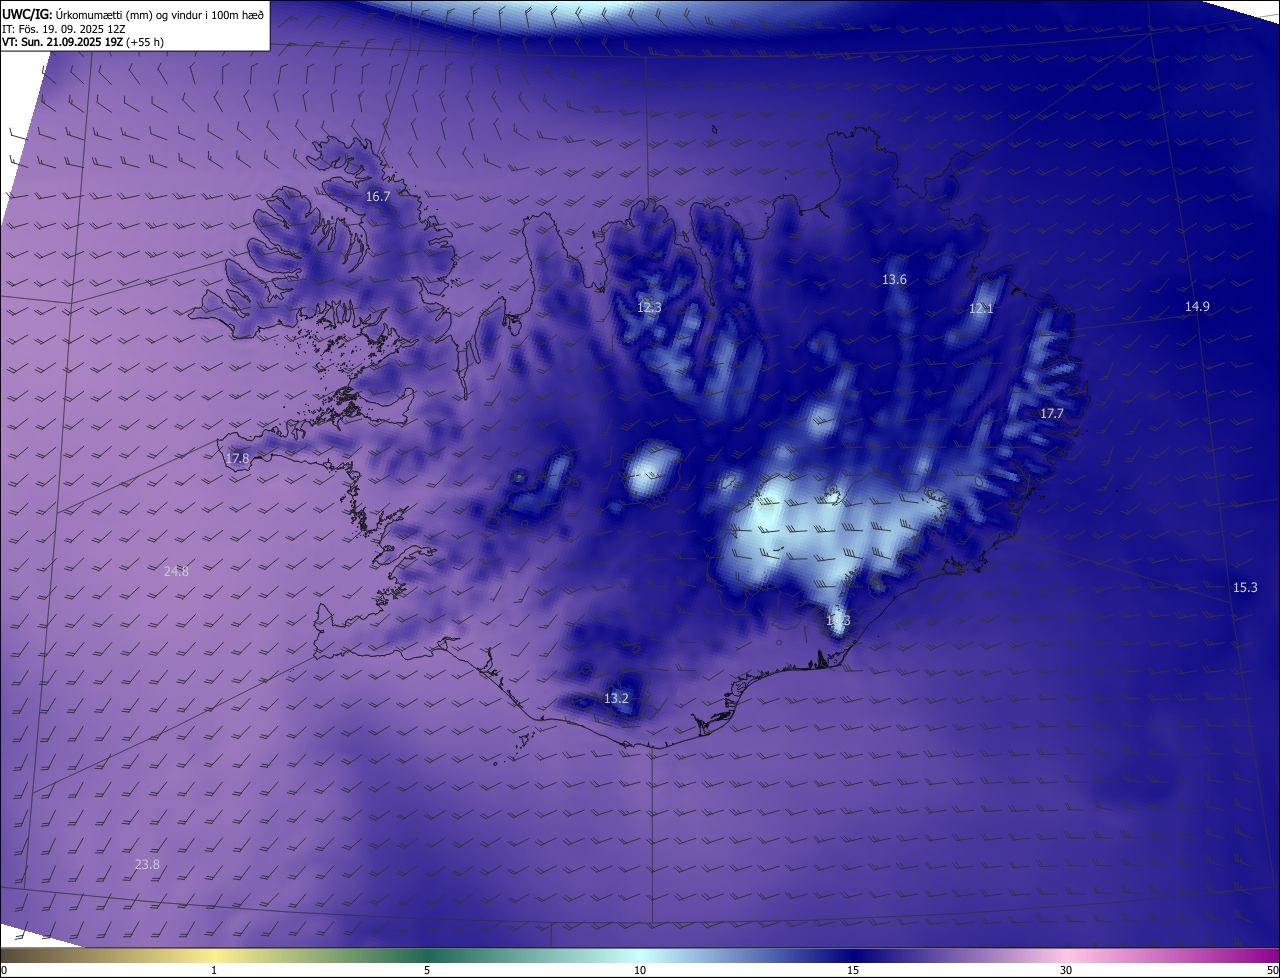Select the 17.8 value near Snæfellsnes

(x=237, y=459)
